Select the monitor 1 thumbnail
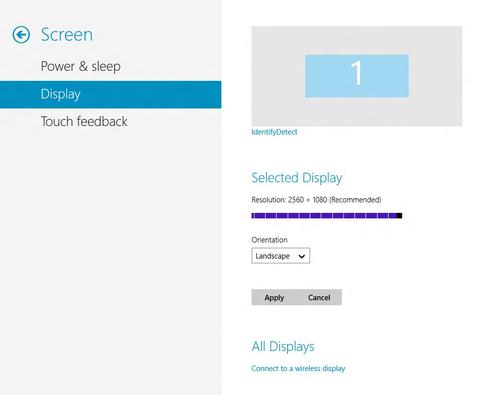This screenshot has height=395, width=480. (357, 76)
